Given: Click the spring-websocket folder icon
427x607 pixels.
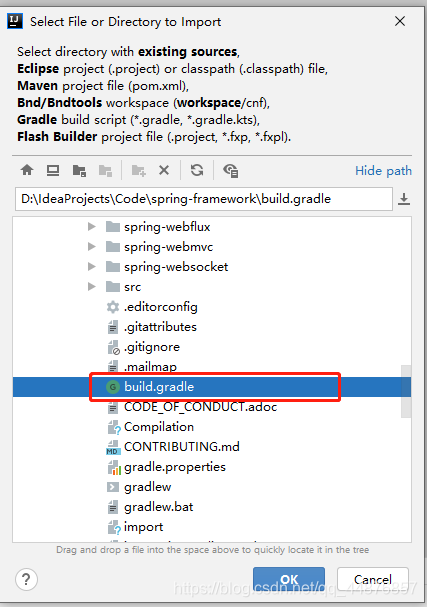Looking at the screenshot, I should point(113,266).
